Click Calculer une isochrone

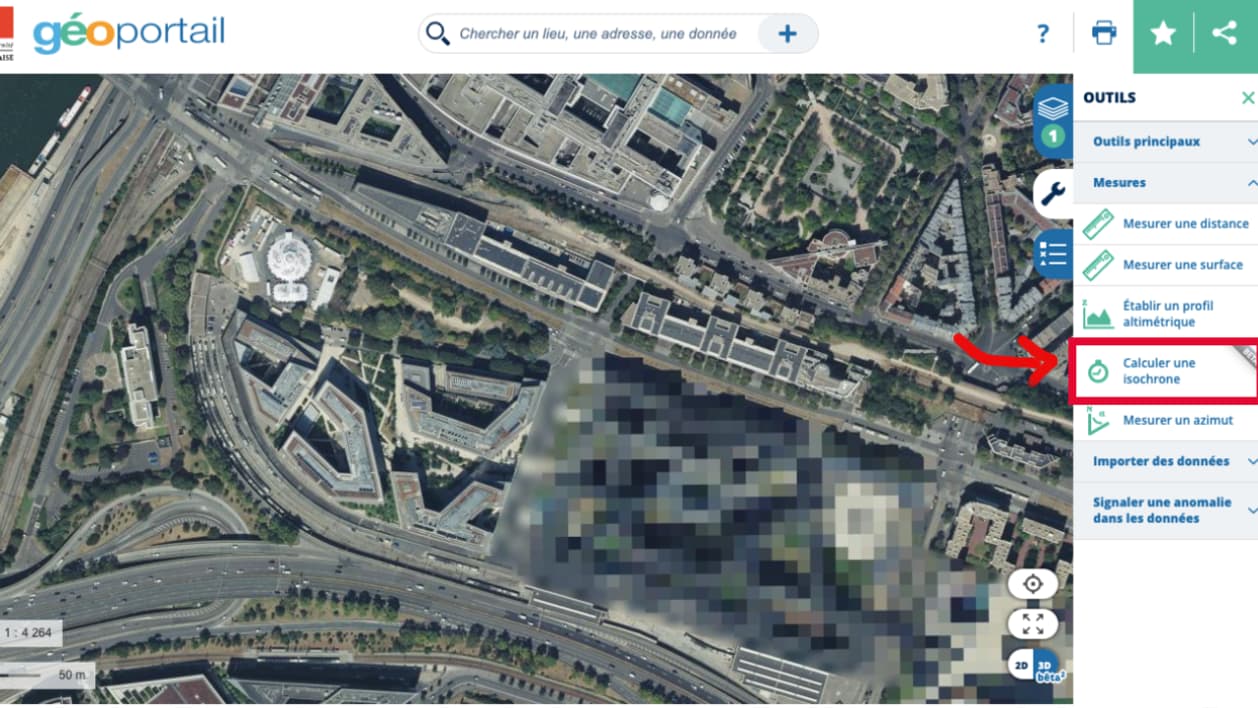pos(1166,371)
